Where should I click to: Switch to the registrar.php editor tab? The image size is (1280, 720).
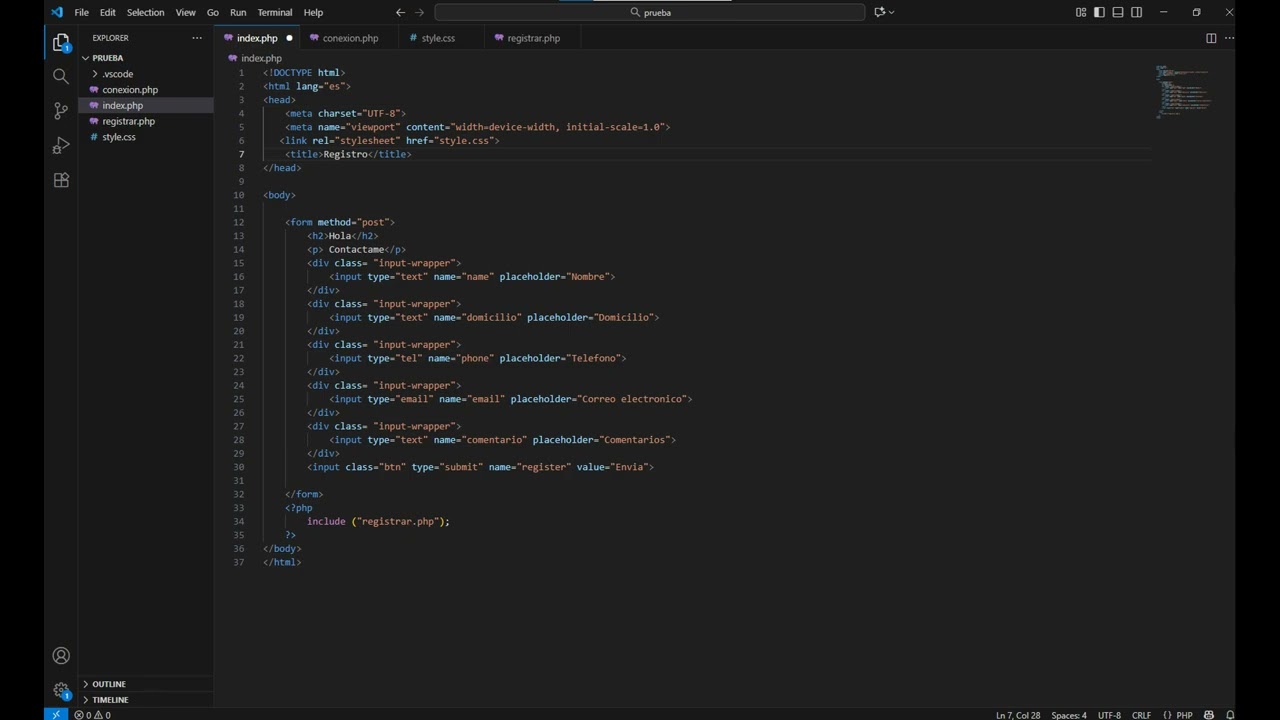coord(533,38)
